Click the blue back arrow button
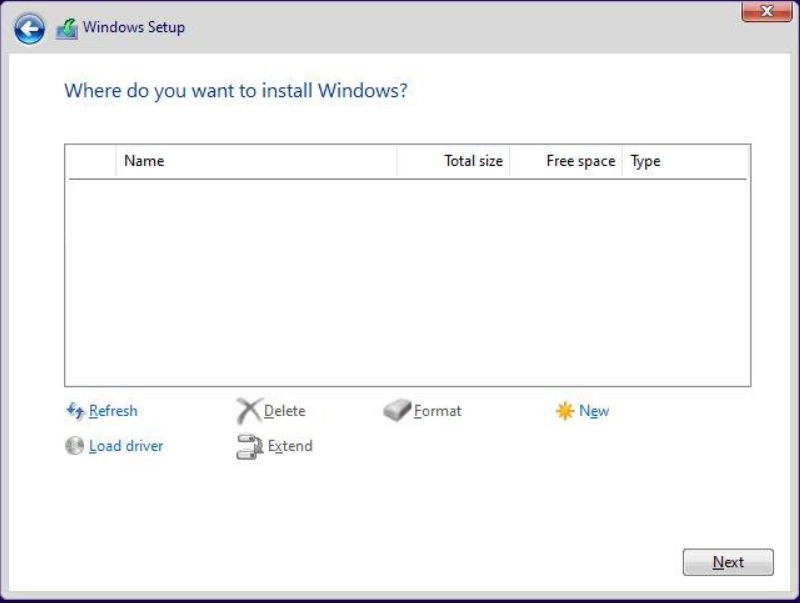Image resolution: width=800 pixels, height=603 pixels. click(x=29, y=29)
